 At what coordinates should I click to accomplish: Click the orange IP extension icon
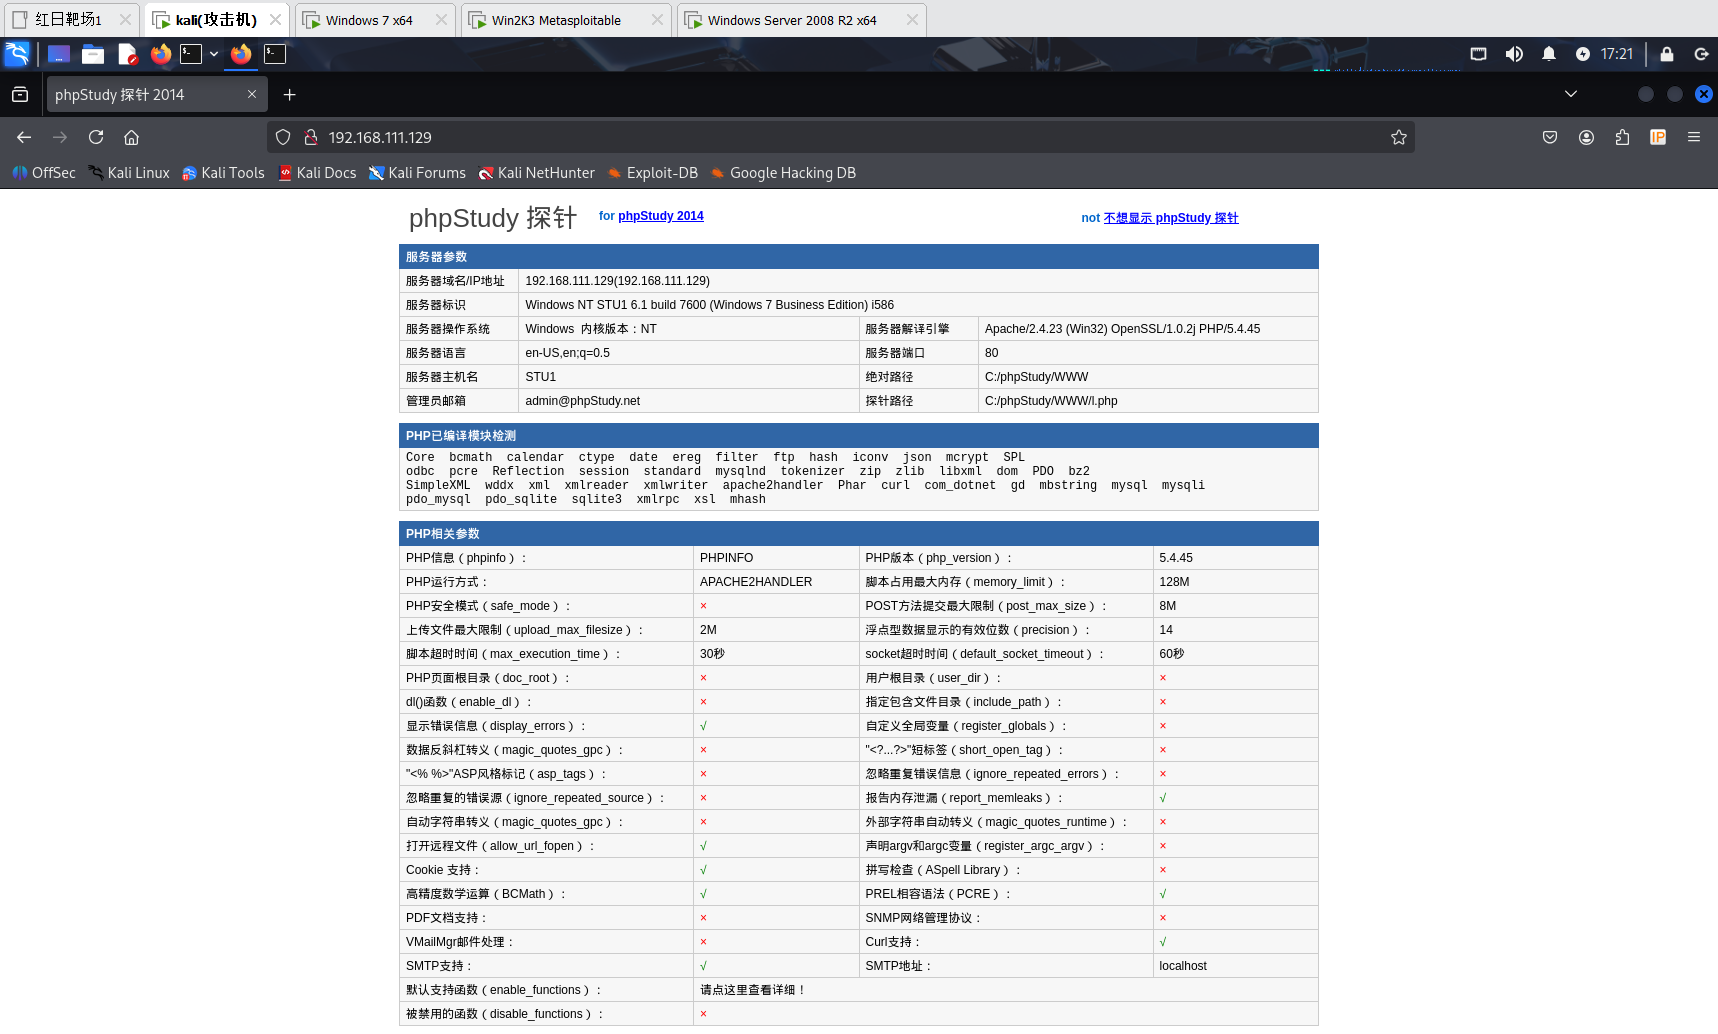(1658, 137)
